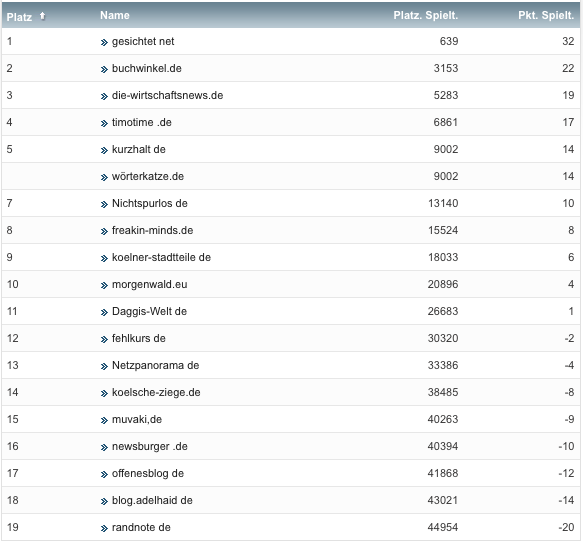This screenshot has width=583, height=542.
Task: Click the sort arrow next to Platz
Action: pos(42,16)
